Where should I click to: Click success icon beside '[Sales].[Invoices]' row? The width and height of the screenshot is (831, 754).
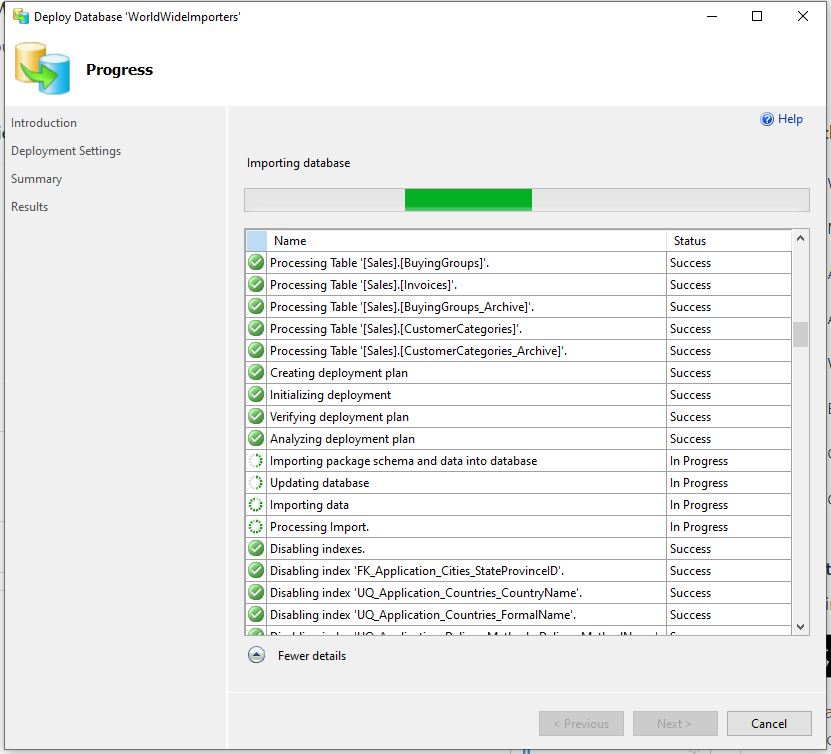[256, 285]
